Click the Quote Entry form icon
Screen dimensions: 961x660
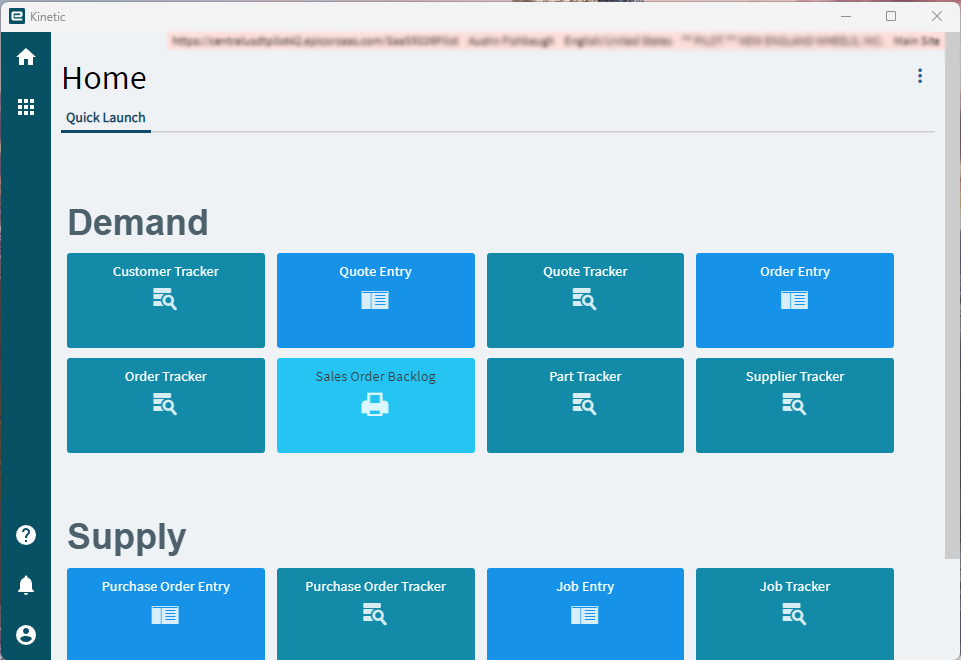coord(375,300)
